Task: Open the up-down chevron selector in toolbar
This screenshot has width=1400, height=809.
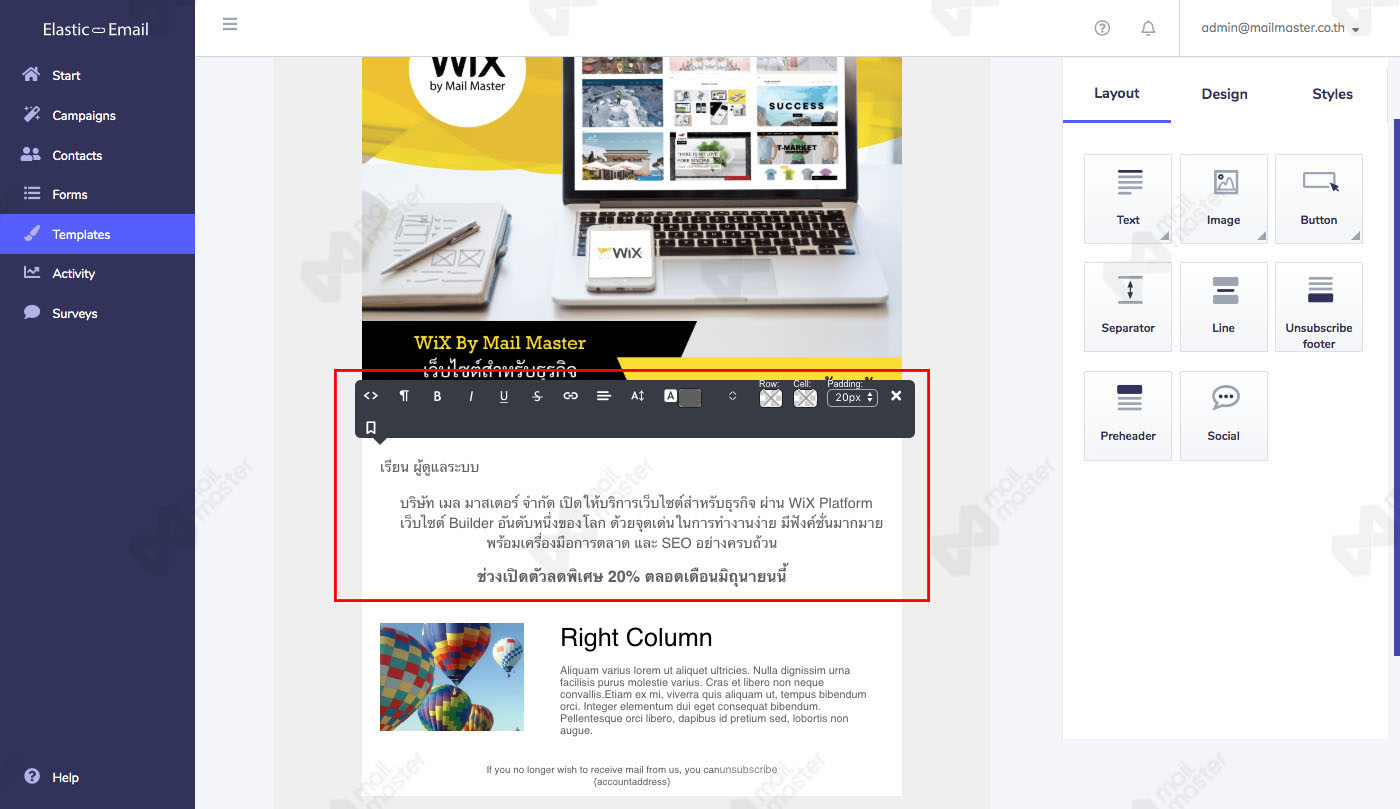Action: point(732,396)
